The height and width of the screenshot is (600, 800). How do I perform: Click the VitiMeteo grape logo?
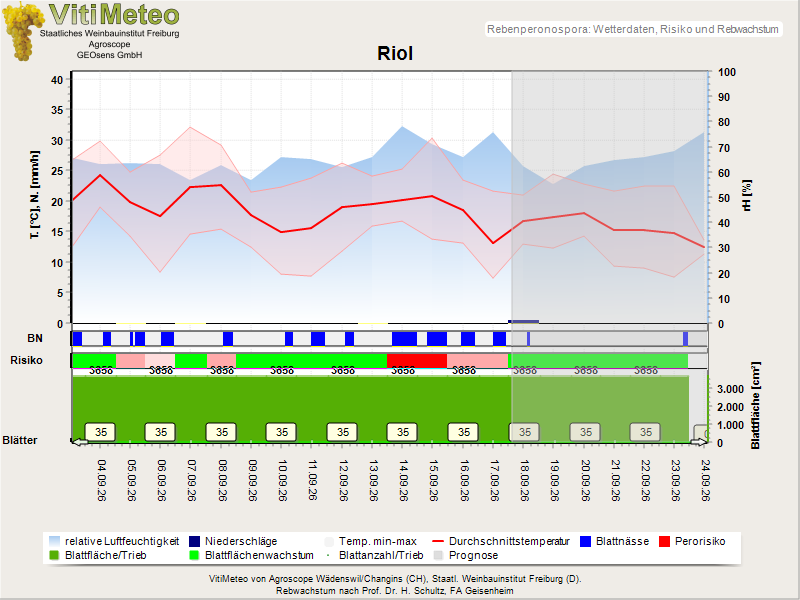click(22, 33)
